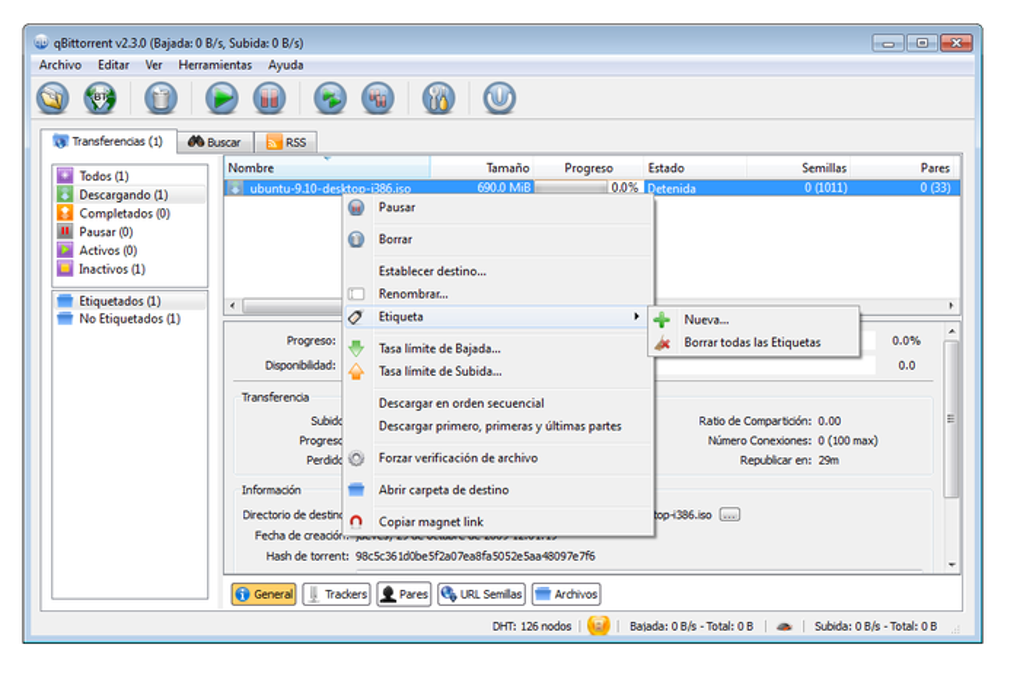
Task: Delete torrent trash can toolbar icon
Action: pyautogui.click(x=161, y=99)
